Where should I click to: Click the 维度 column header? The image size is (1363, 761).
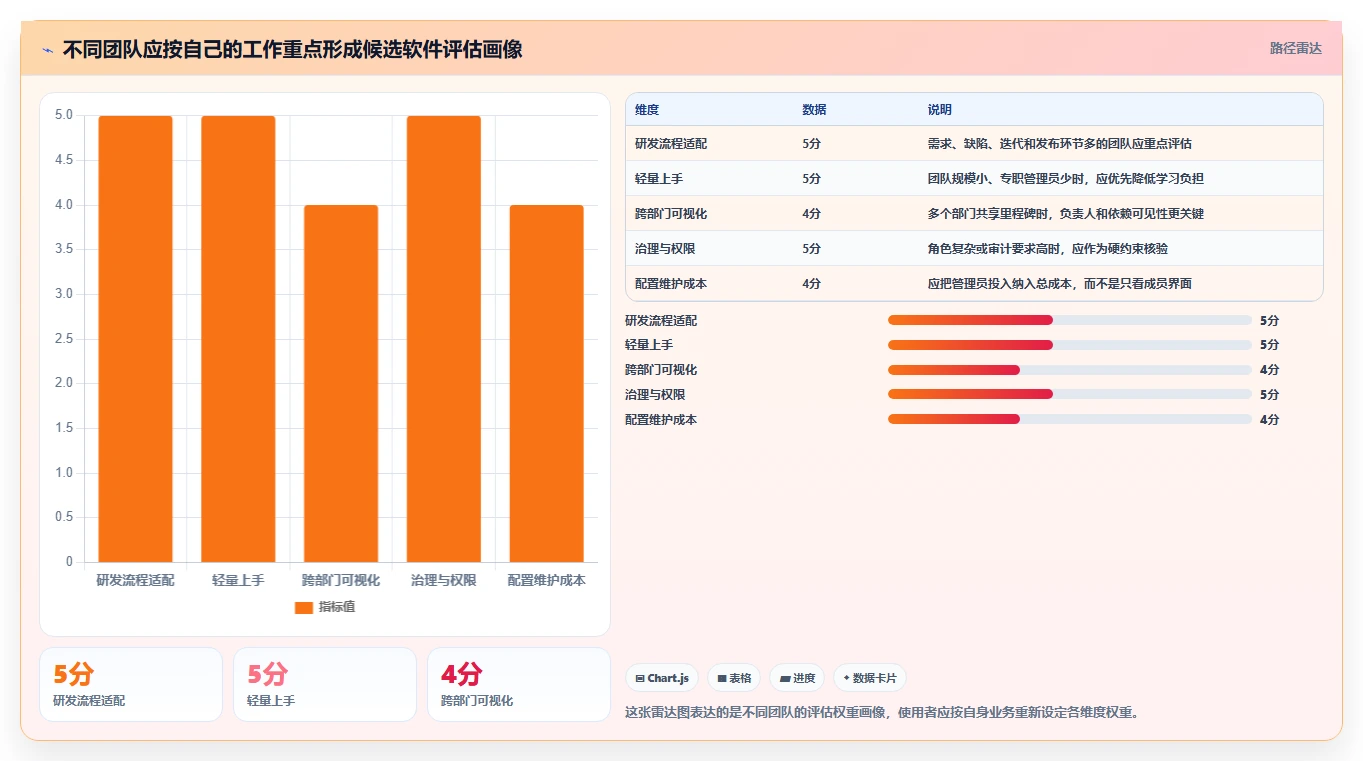(x=647, y=110)
